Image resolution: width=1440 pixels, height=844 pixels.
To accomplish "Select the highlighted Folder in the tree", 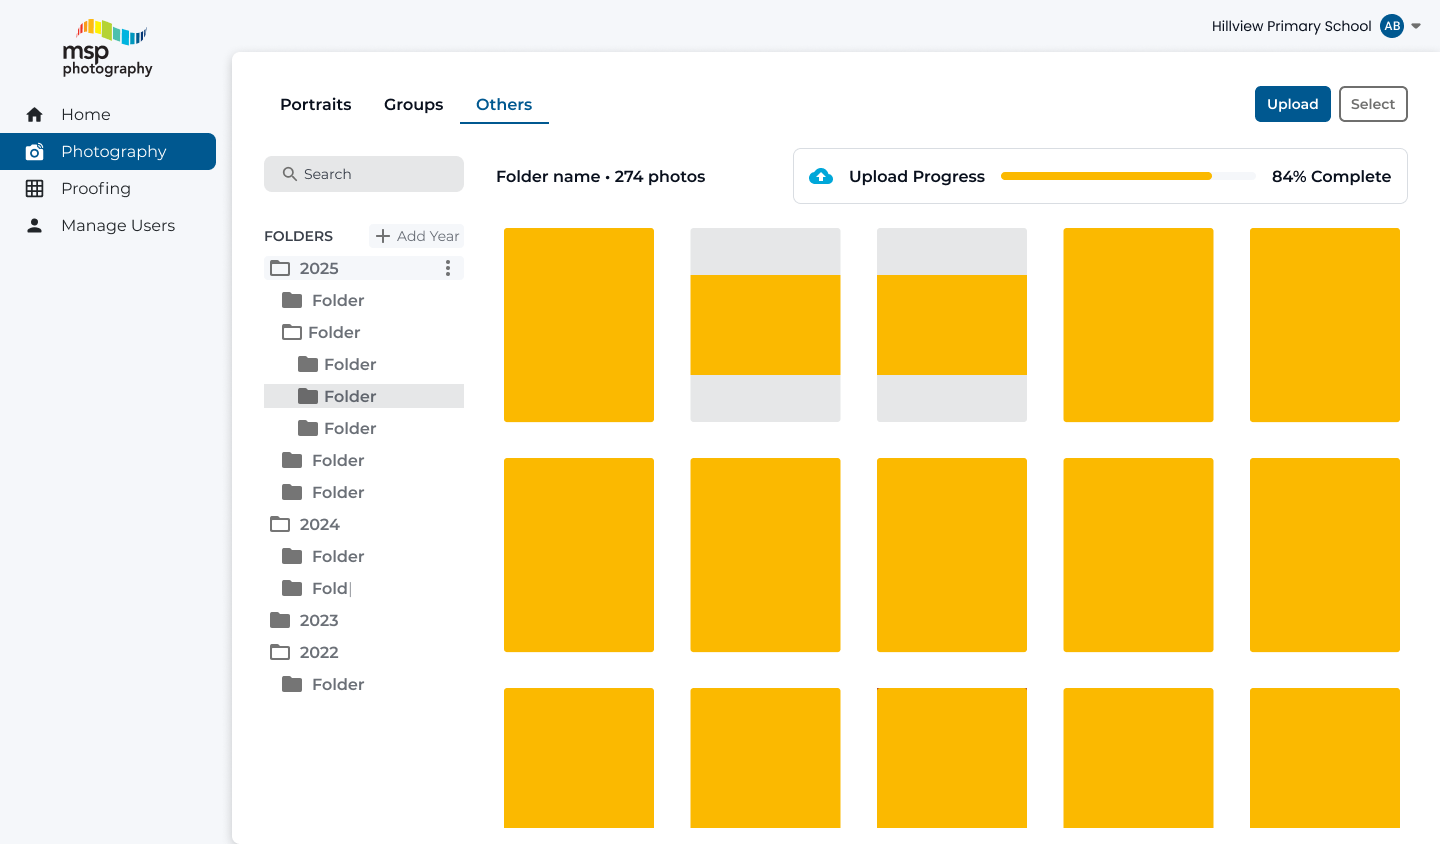I will pos(350,397).
